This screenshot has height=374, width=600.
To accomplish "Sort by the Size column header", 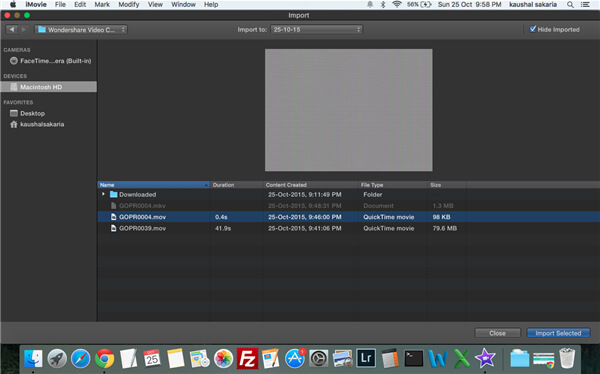I will point(447,185).
